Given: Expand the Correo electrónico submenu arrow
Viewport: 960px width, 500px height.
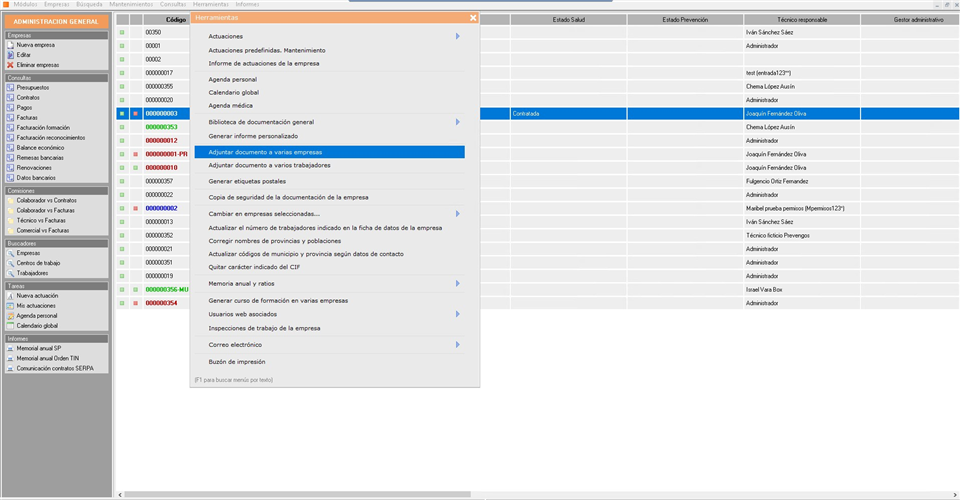Looking at the screenshot, I should pyautogui.click(x=457, y=344).
